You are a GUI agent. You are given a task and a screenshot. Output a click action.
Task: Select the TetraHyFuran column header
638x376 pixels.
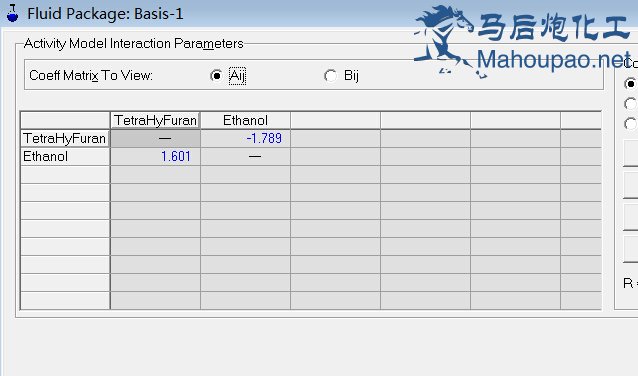point(155,120)
